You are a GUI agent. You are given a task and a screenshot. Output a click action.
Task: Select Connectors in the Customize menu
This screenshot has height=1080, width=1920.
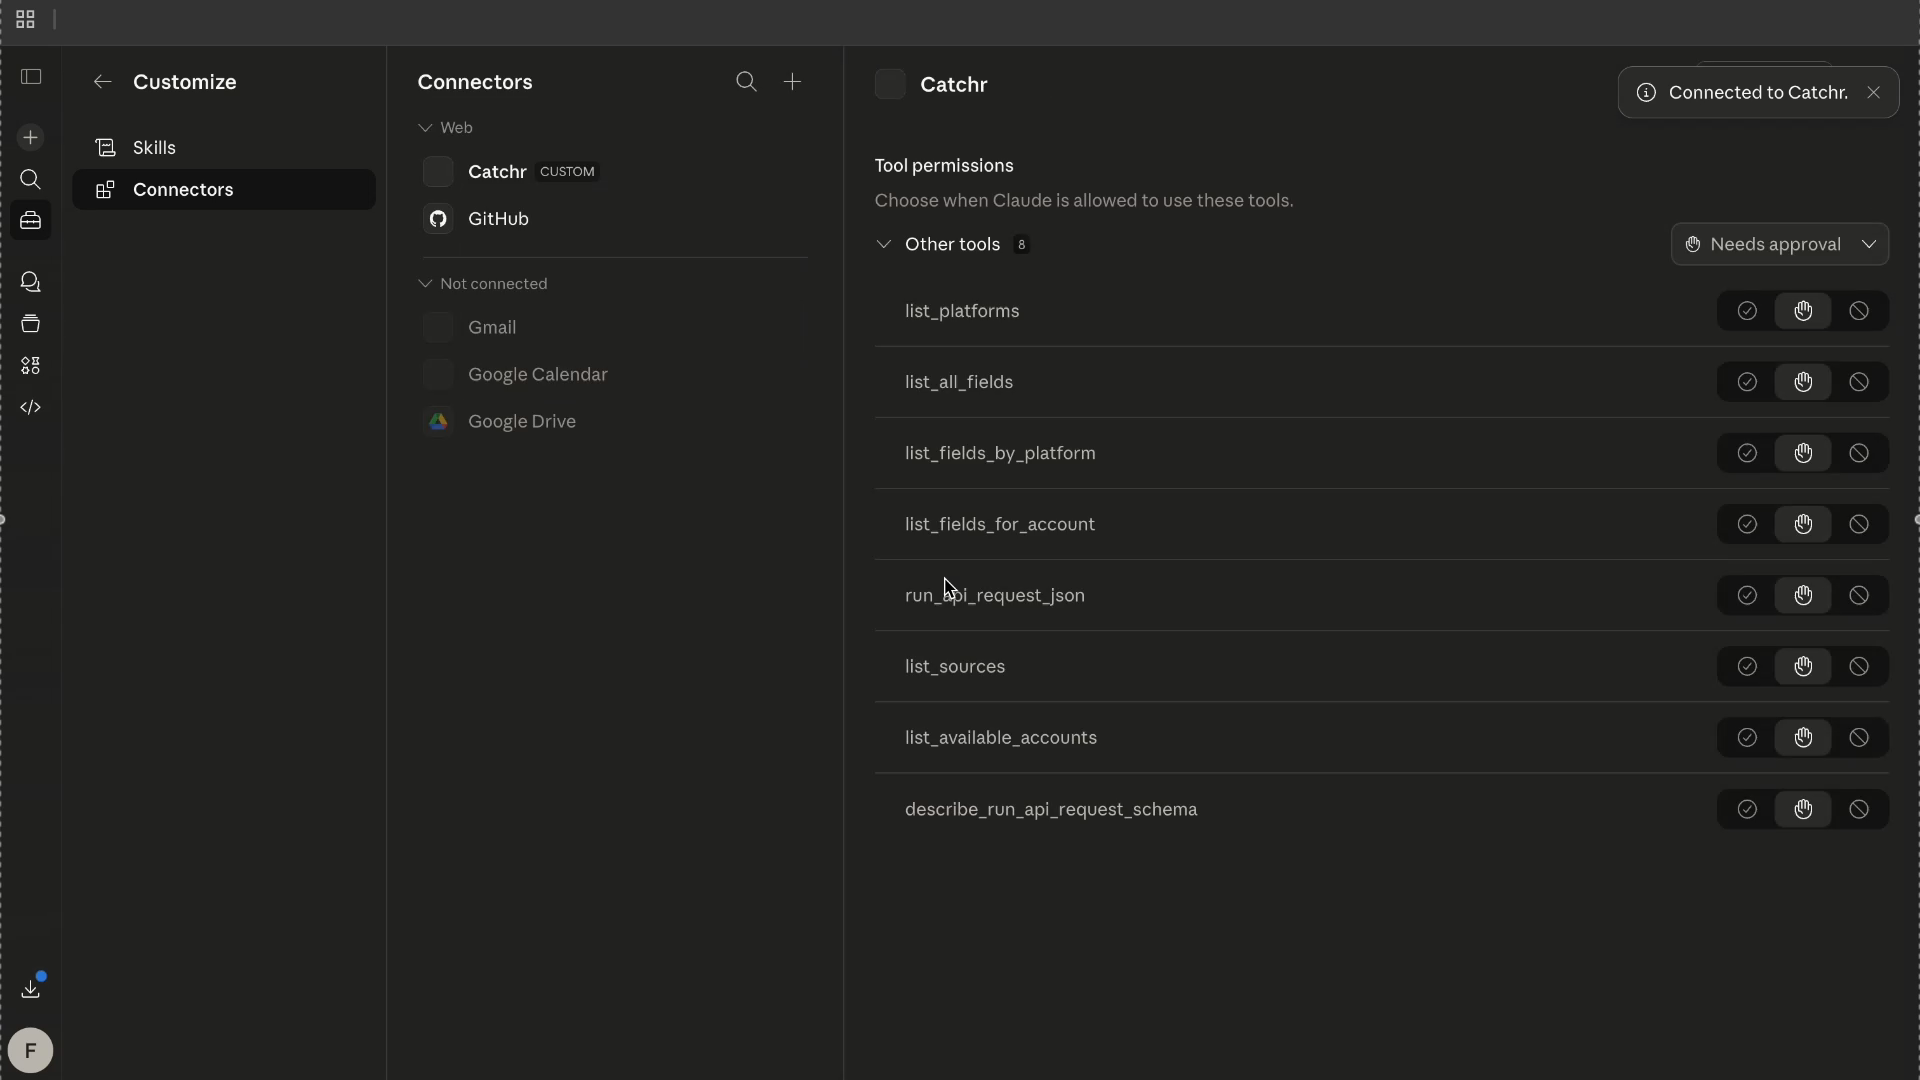point(182,190)
